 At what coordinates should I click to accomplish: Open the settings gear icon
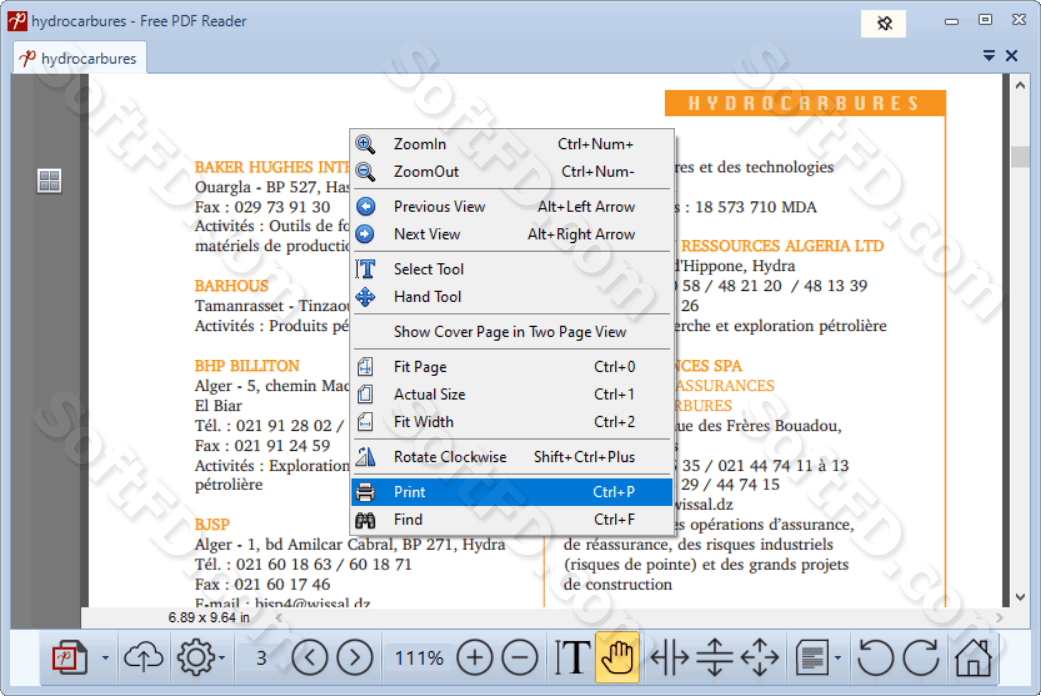pos(195,657)
